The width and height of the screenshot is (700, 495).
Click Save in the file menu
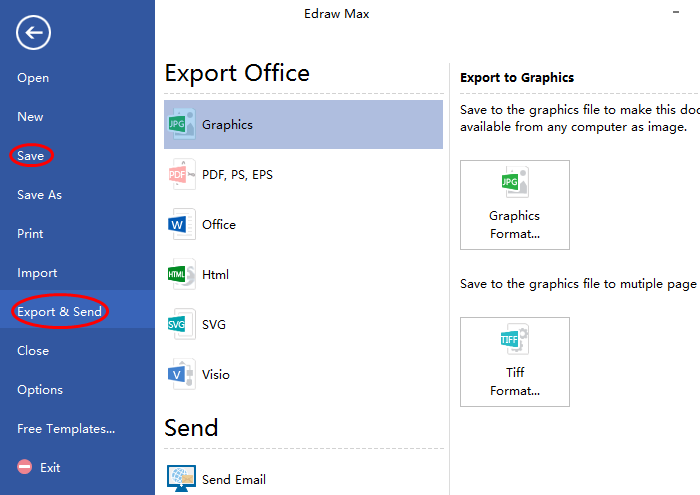(30, 156)
